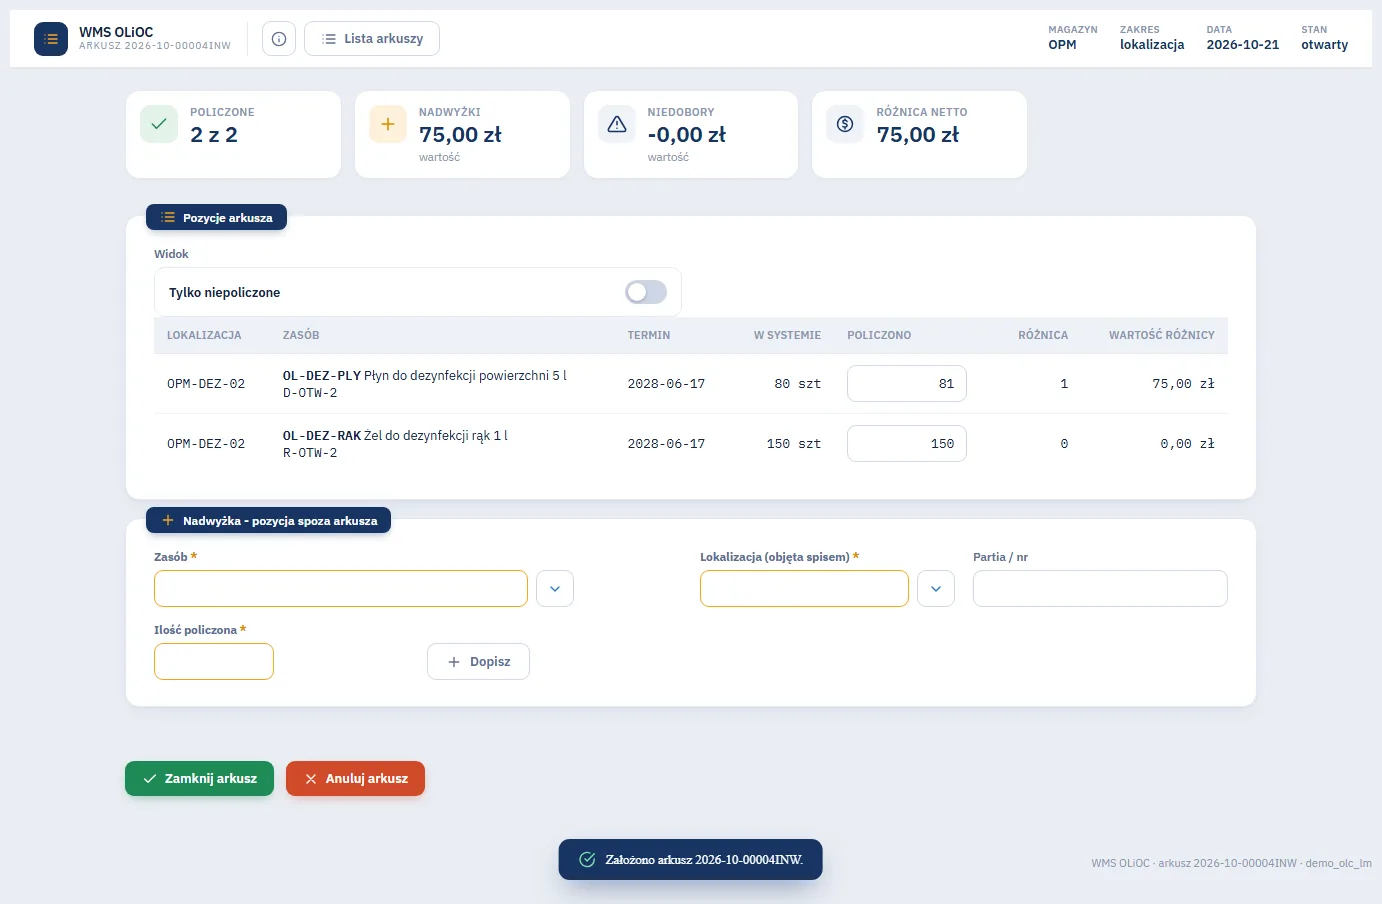Click the check icon in the toast notification
The height and width of the screenshot is (904, 1382).
[588, 860]
